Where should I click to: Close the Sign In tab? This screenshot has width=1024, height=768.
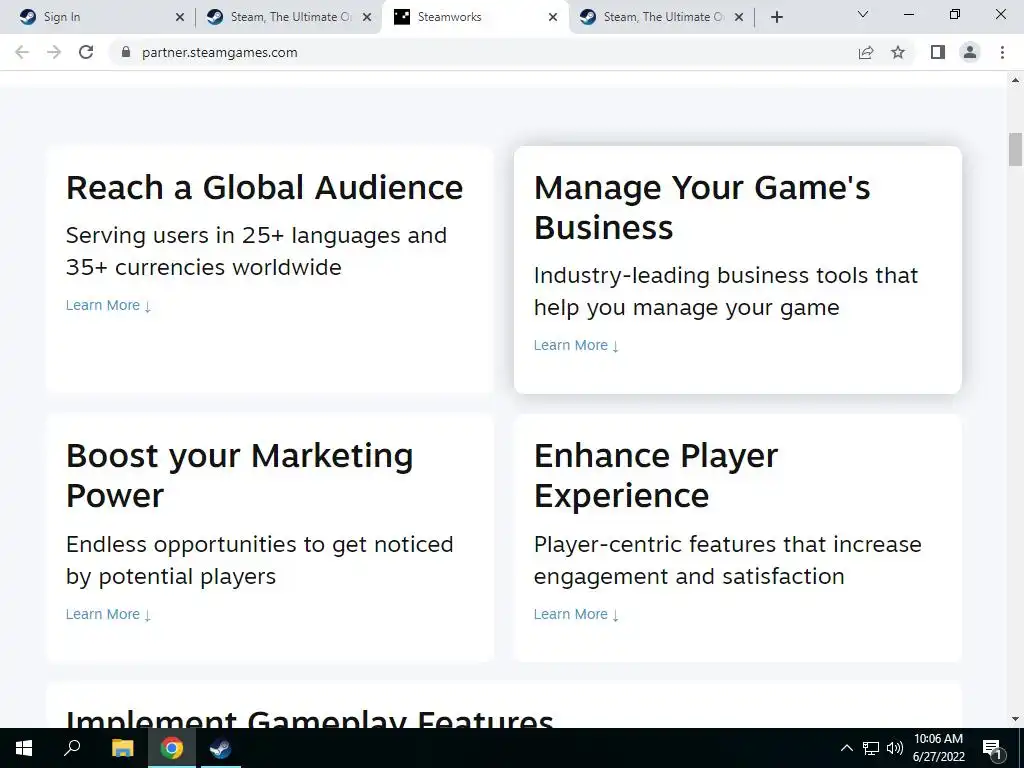pyautogui.click(x=180, y=17)
